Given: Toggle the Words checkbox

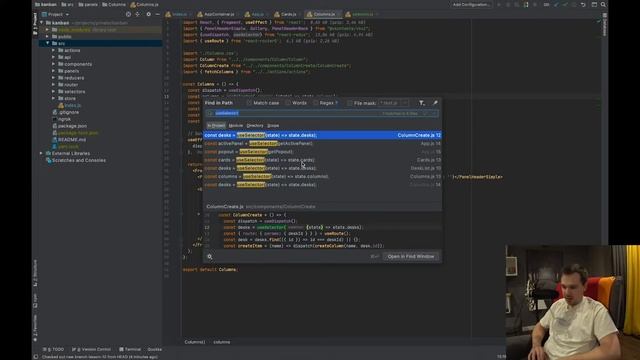Looking at the screenshot, I should [x=288, y=103].
